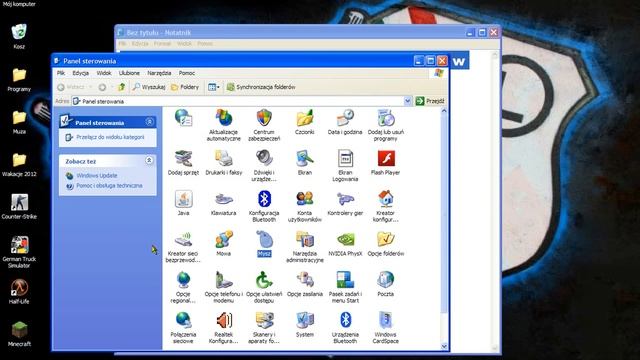Image resolution: width=640 pixels, height=360 pixels.
Task: Open Dodaj sprzęt wizard
Action: click(183, 162)
